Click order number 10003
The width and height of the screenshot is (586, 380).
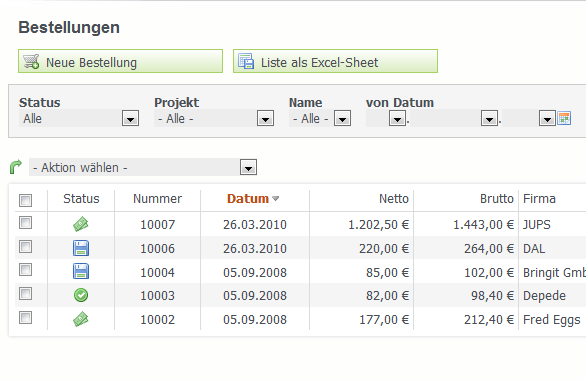[x=157, y=296]
